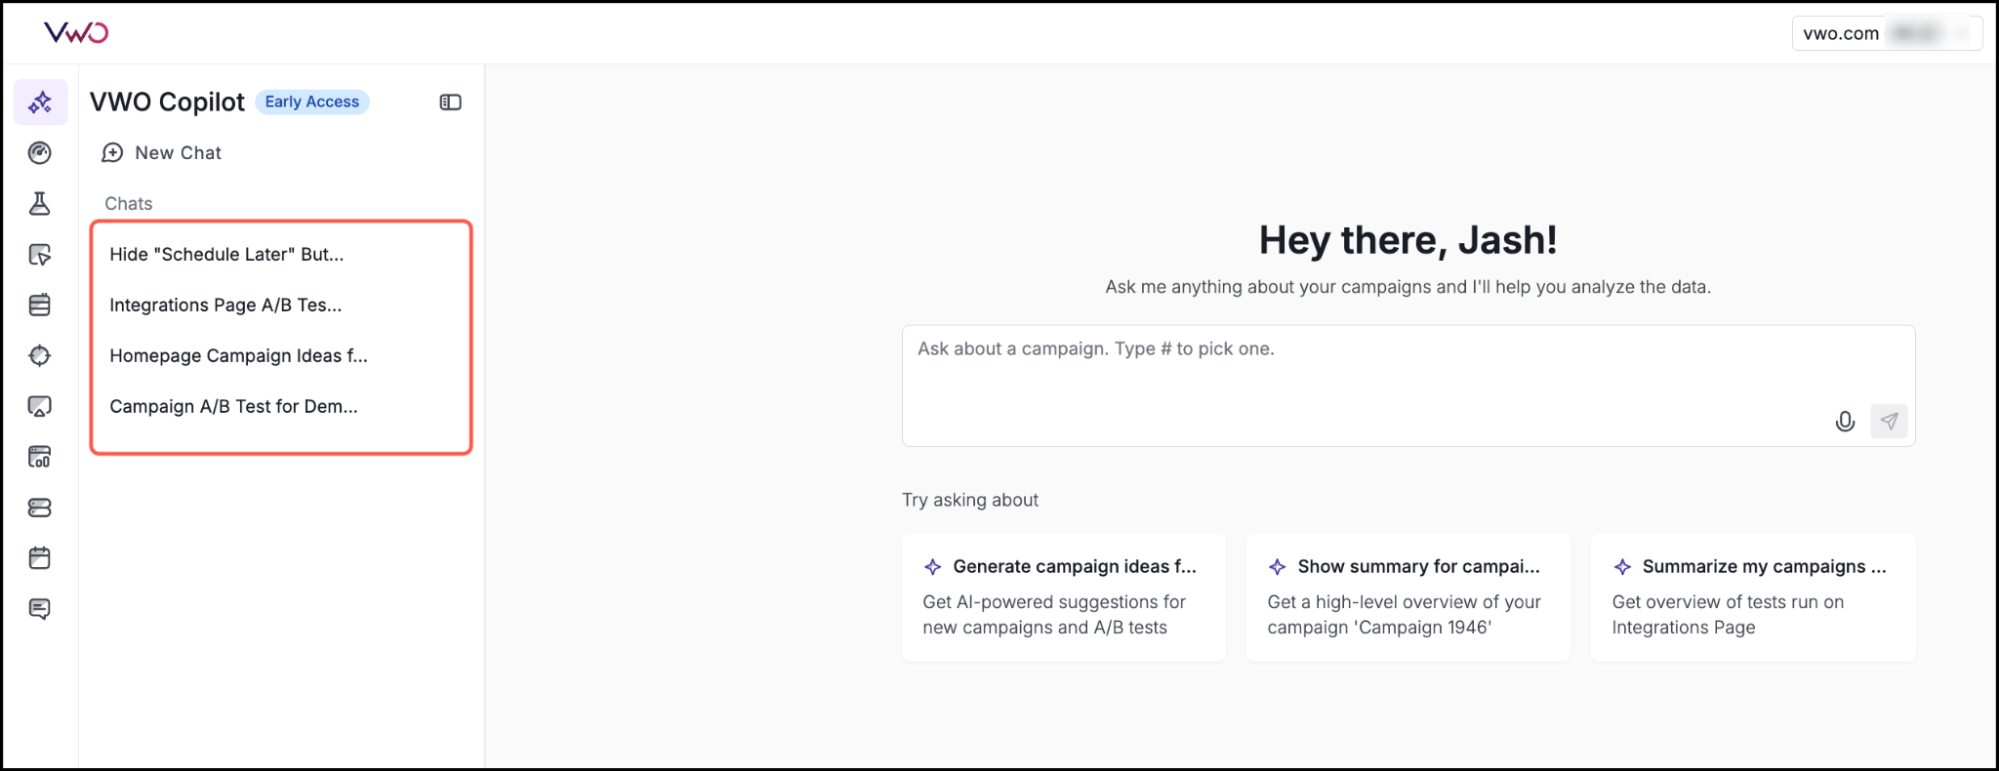This screenshot has width=1999, height=772.
Task: Open the Integrations Page A/B Test chat
Action: pyautogui.click(x=226, y=305)
